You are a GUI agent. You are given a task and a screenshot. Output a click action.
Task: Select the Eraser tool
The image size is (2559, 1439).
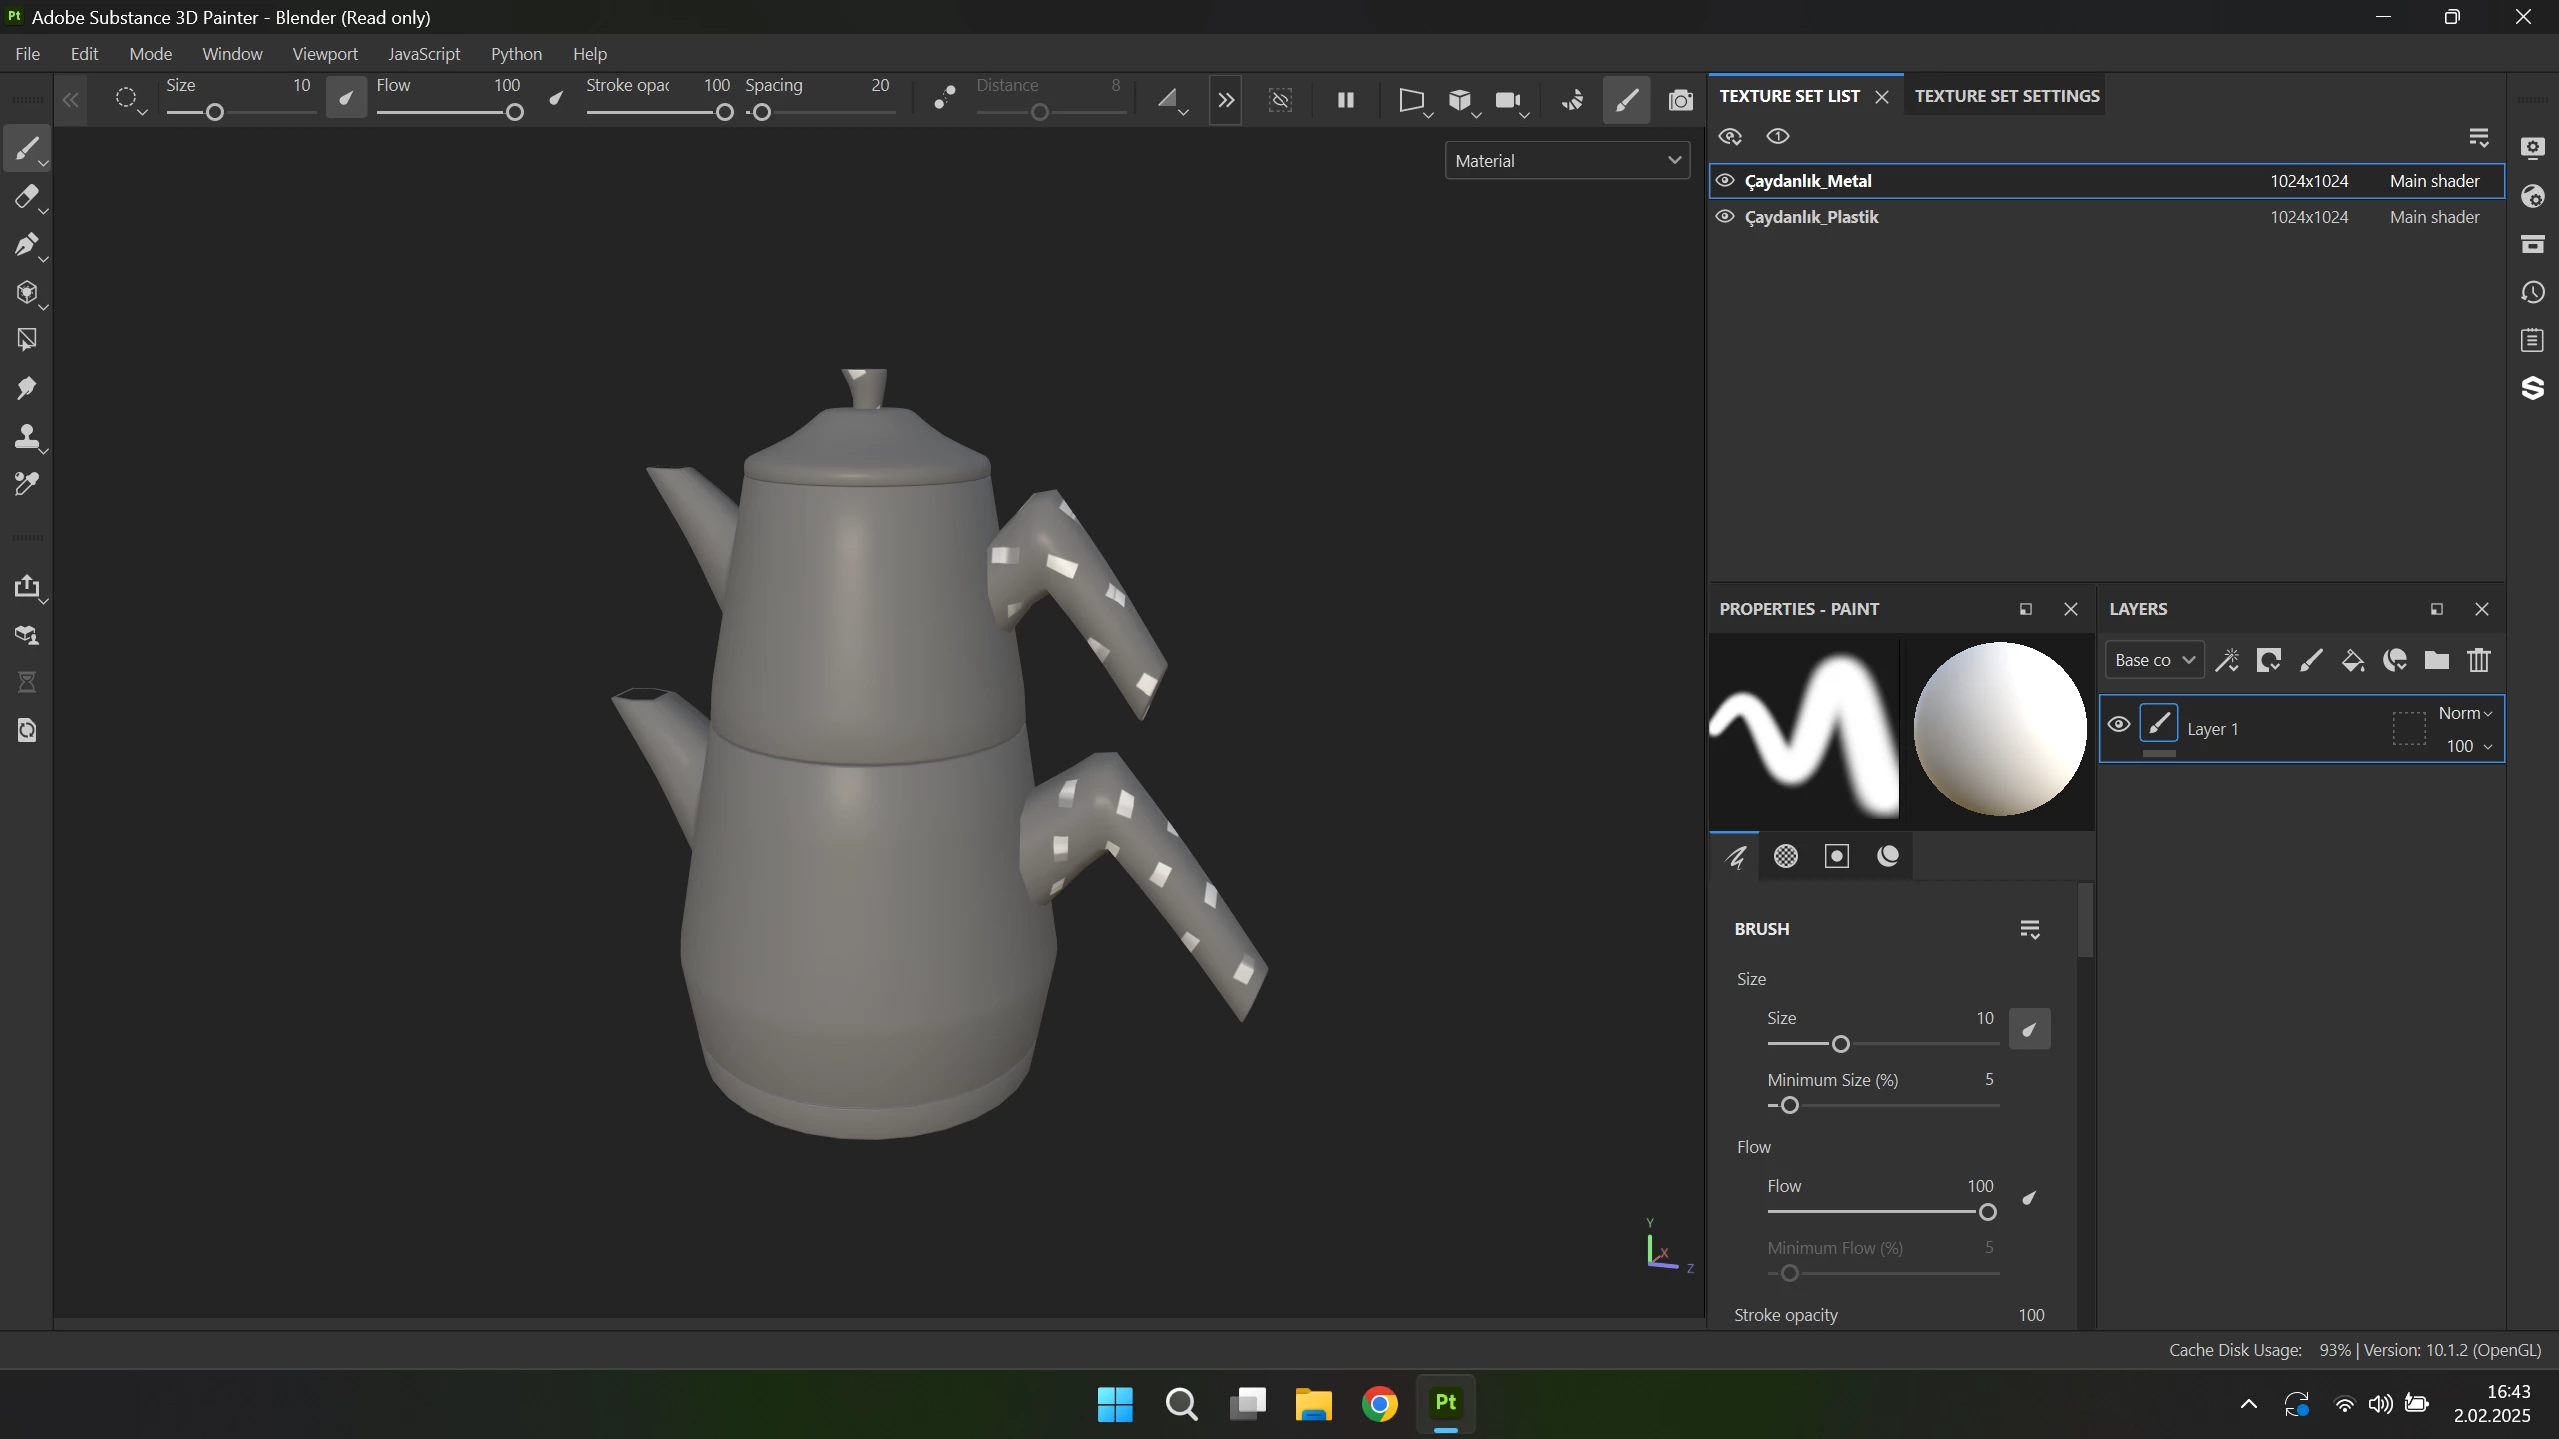27,197
